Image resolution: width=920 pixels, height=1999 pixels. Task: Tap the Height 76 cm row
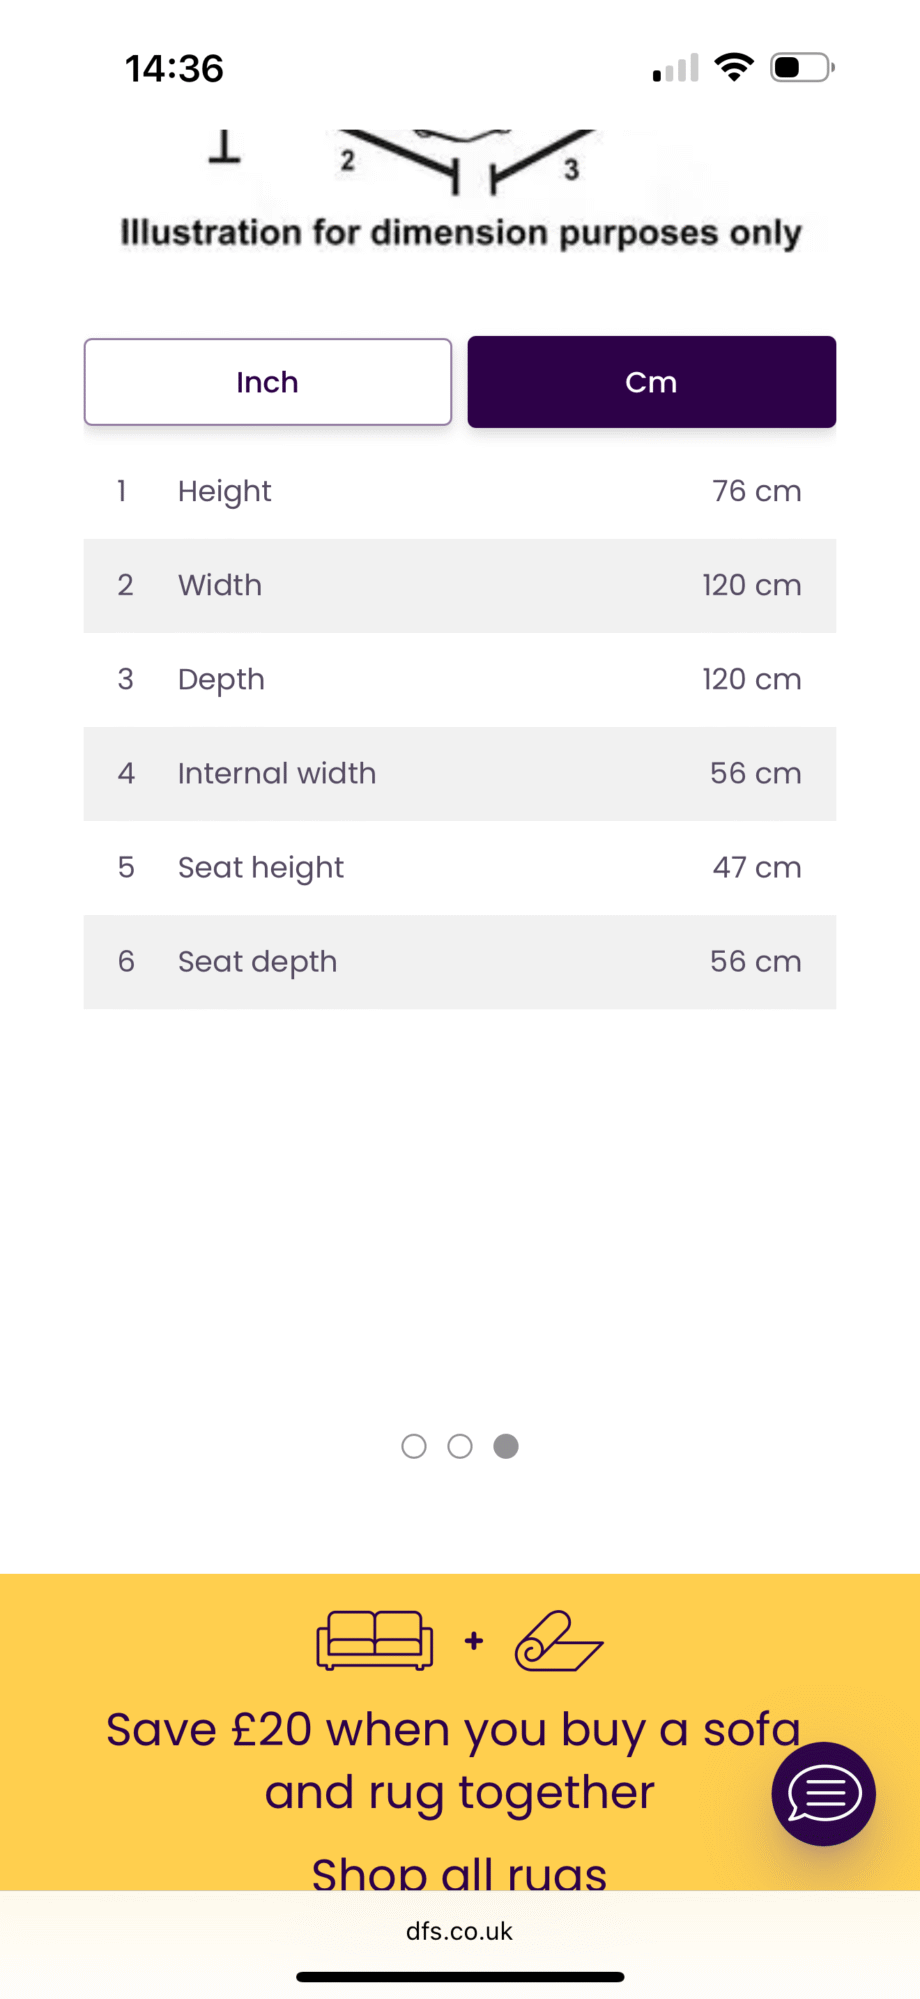[460, 491]
